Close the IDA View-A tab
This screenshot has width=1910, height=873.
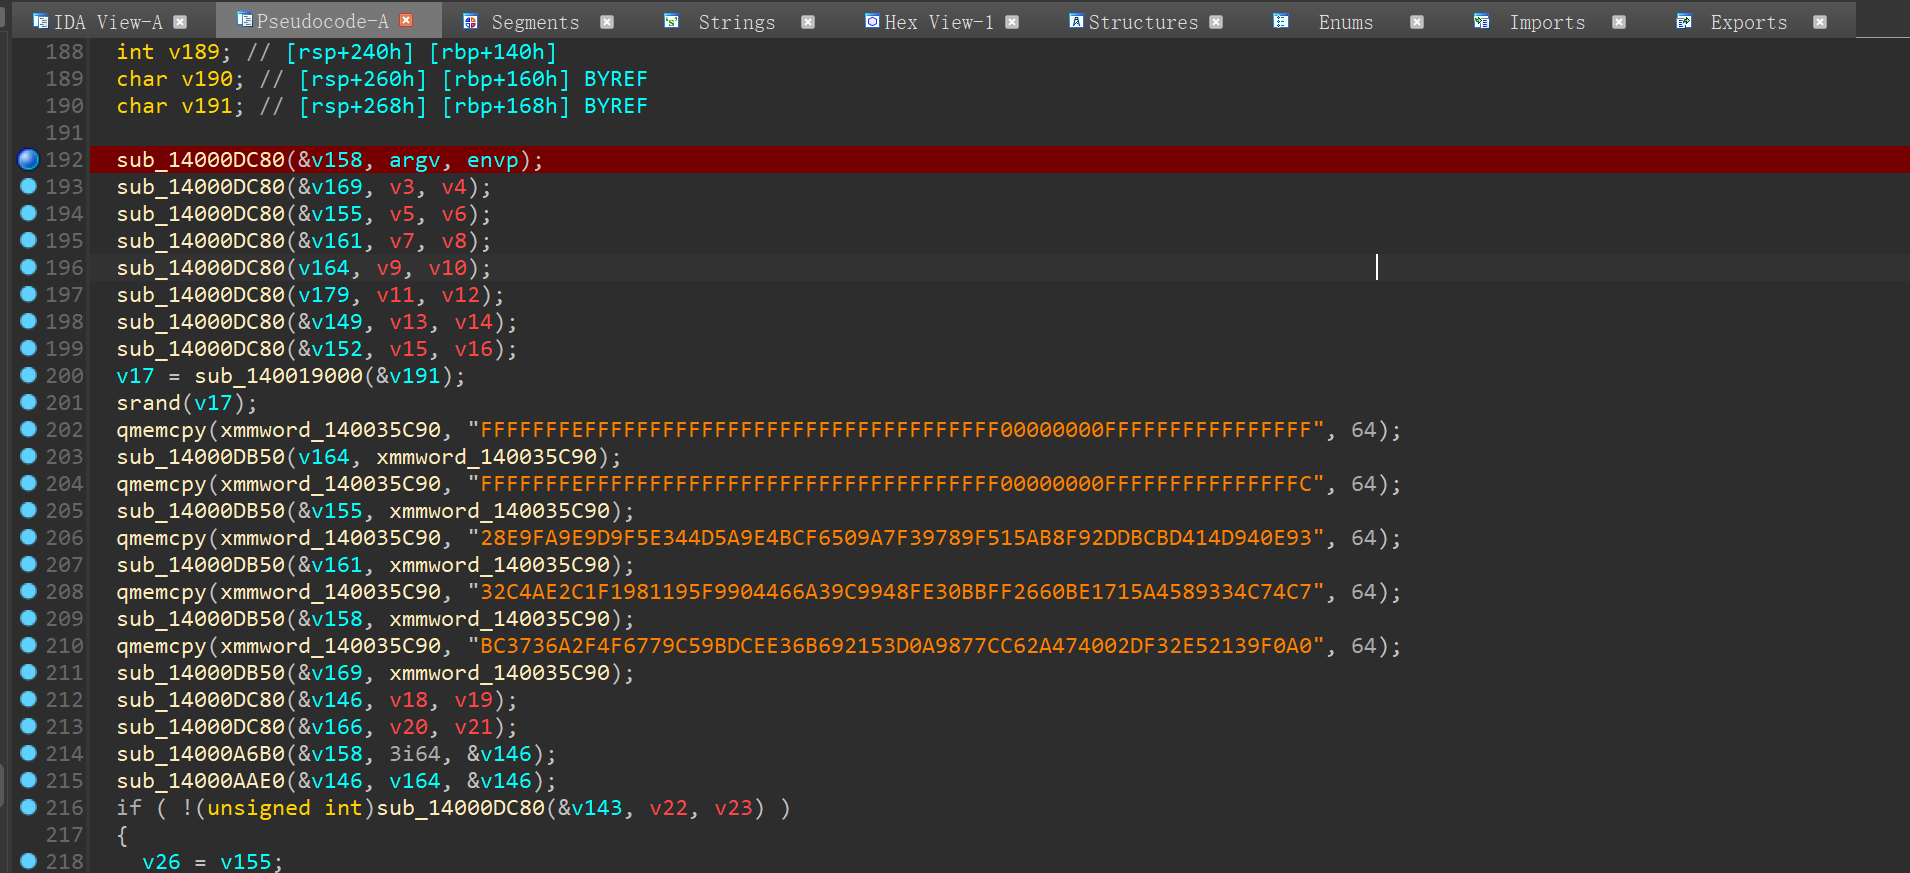pyautogui.click(x=180, y=22)
